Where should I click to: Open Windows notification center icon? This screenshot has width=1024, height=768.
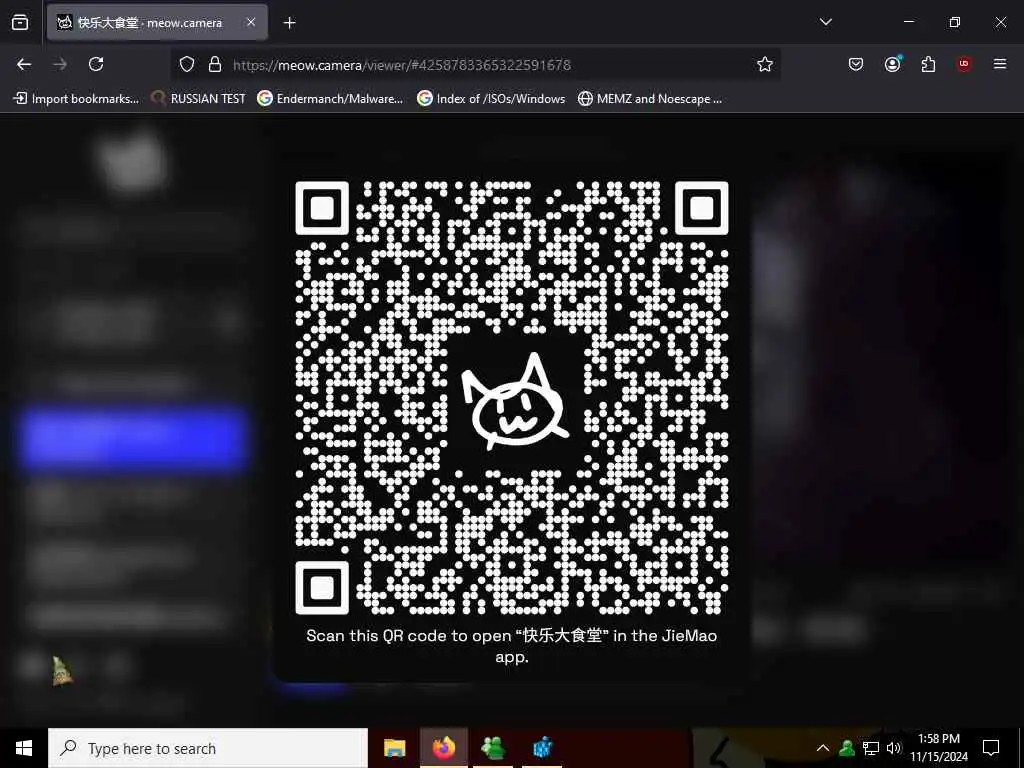pyautogui.click(x=991, y=748)
